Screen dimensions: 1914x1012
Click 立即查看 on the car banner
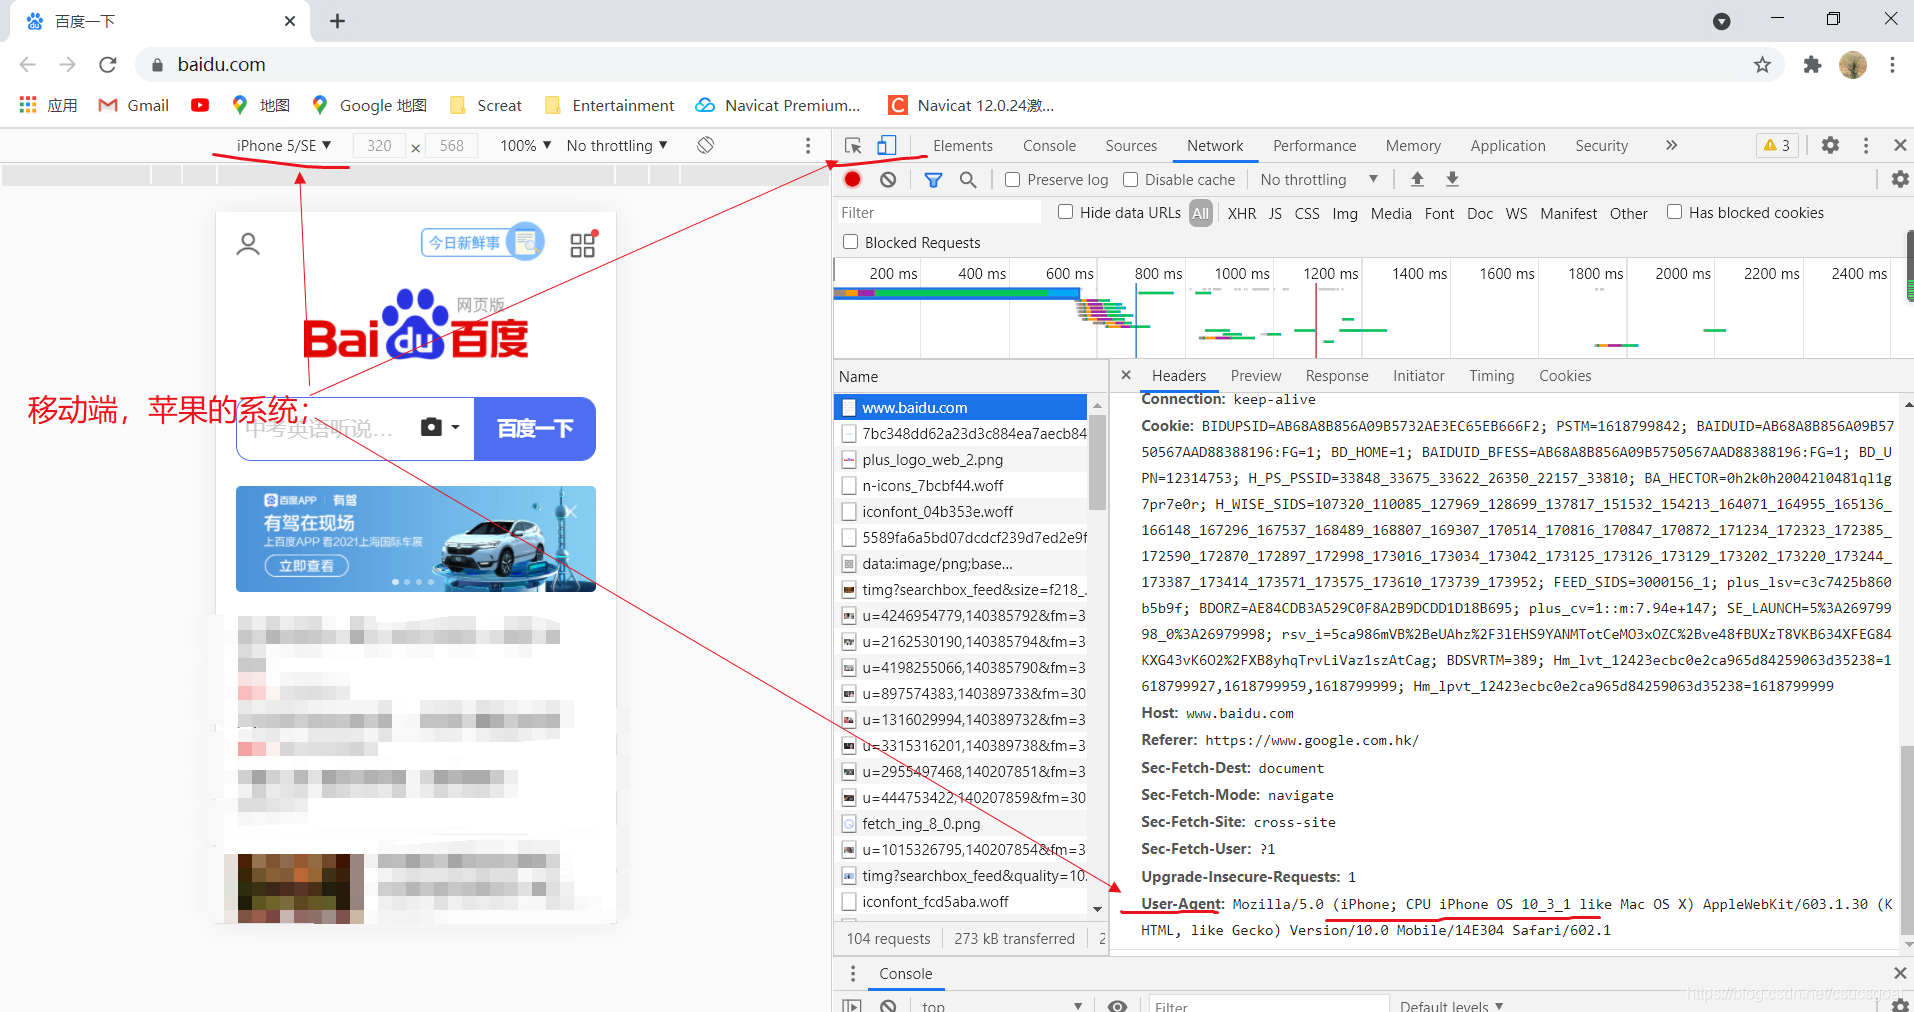tap(306, 566)
